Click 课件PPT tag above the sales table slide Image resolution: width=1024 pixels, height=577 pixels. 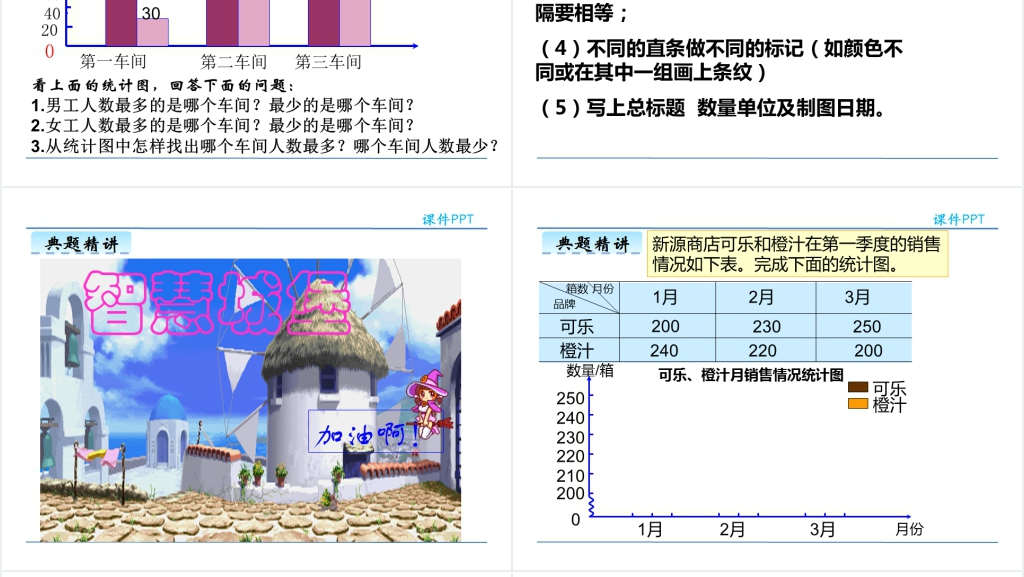958,219
